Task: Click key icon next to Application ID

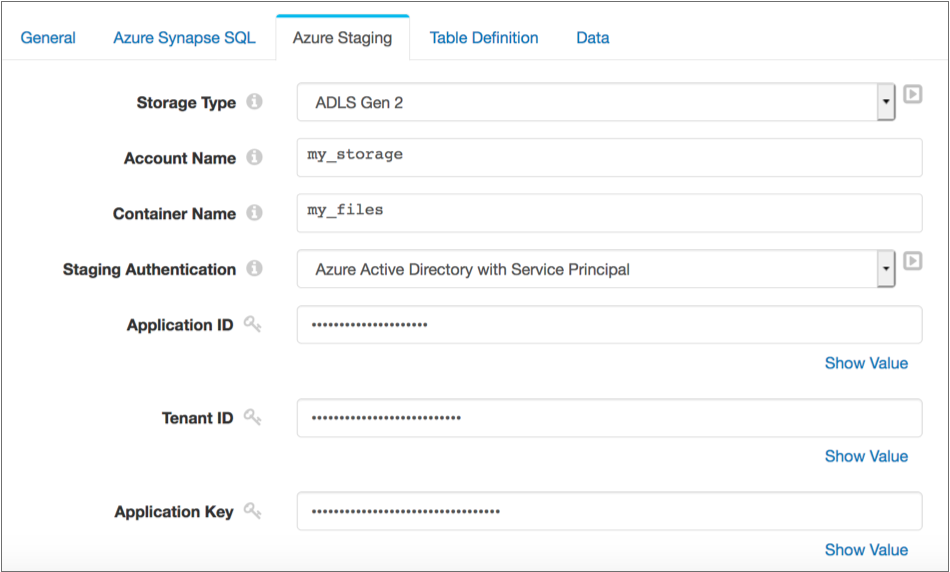Action: tap(253, 325)
